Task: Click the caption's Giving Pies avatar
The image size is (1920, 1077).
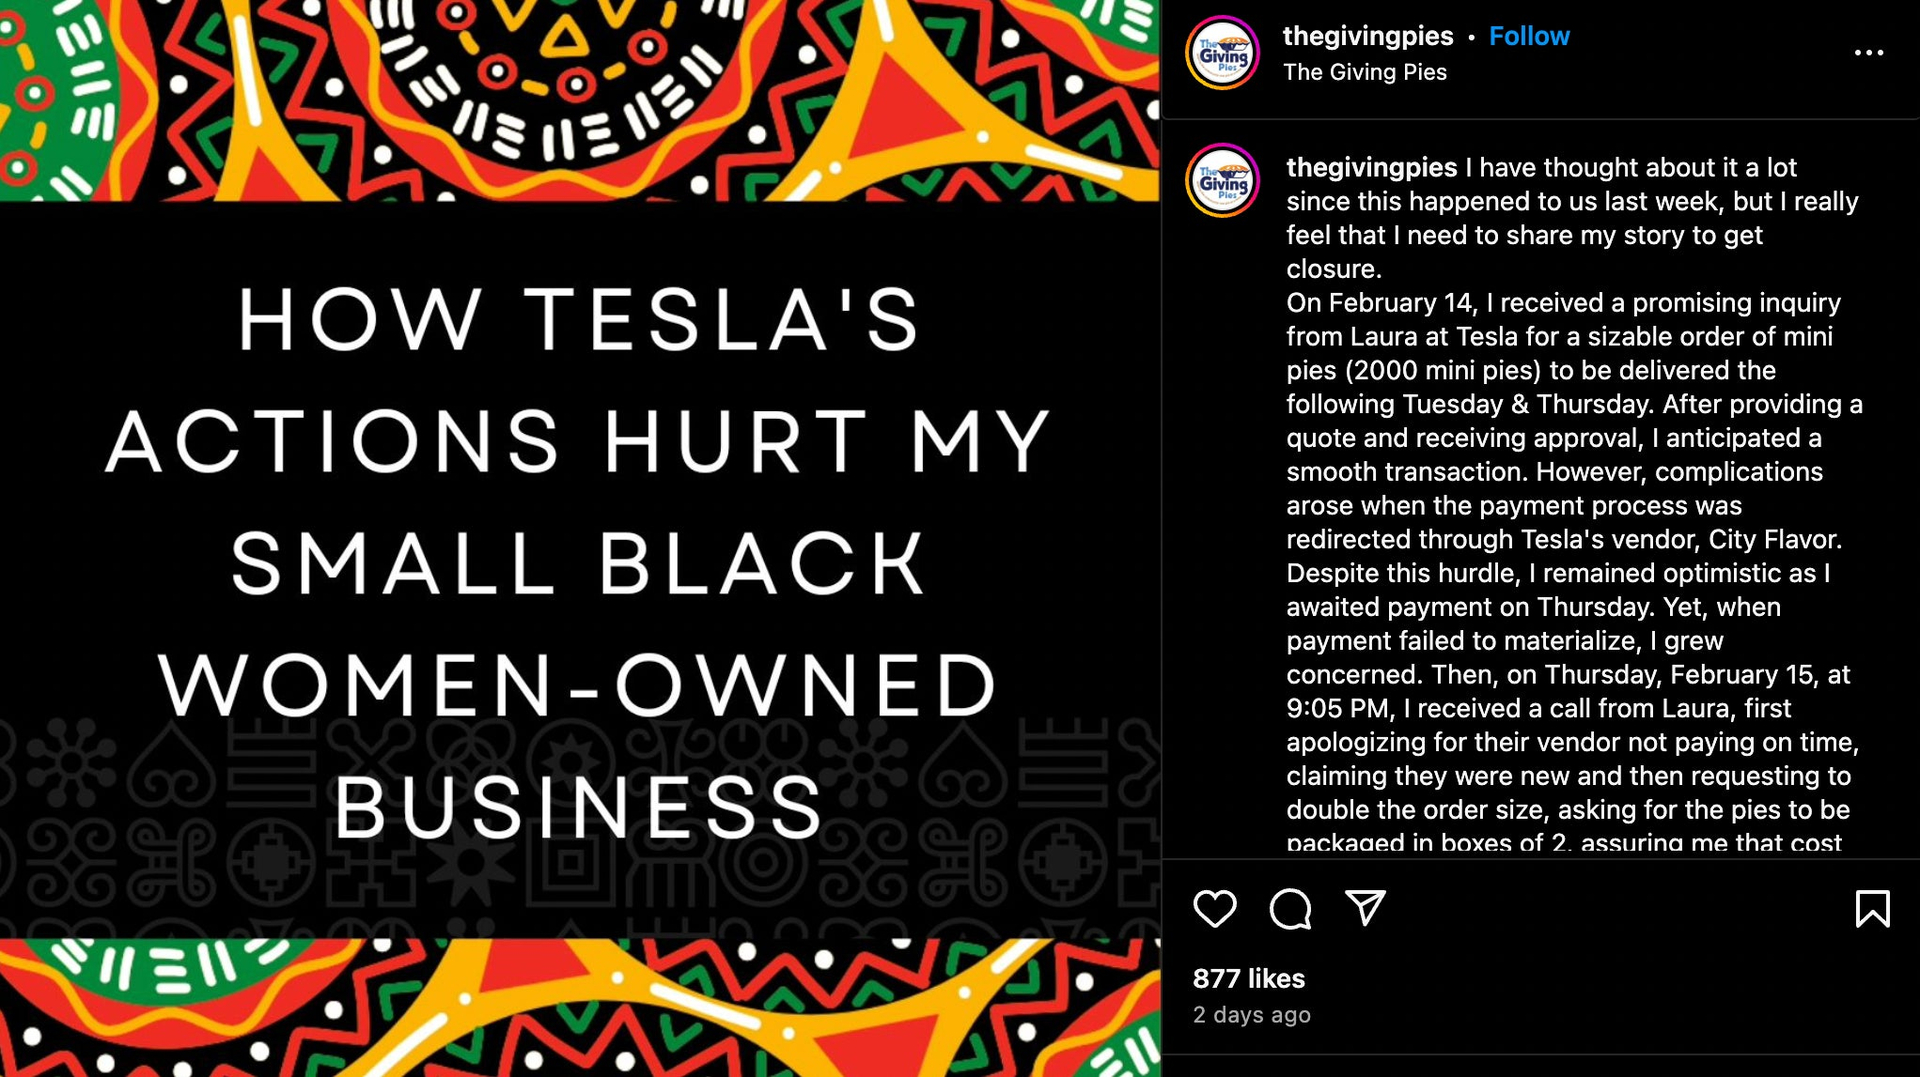Action: pos(1223,181)
